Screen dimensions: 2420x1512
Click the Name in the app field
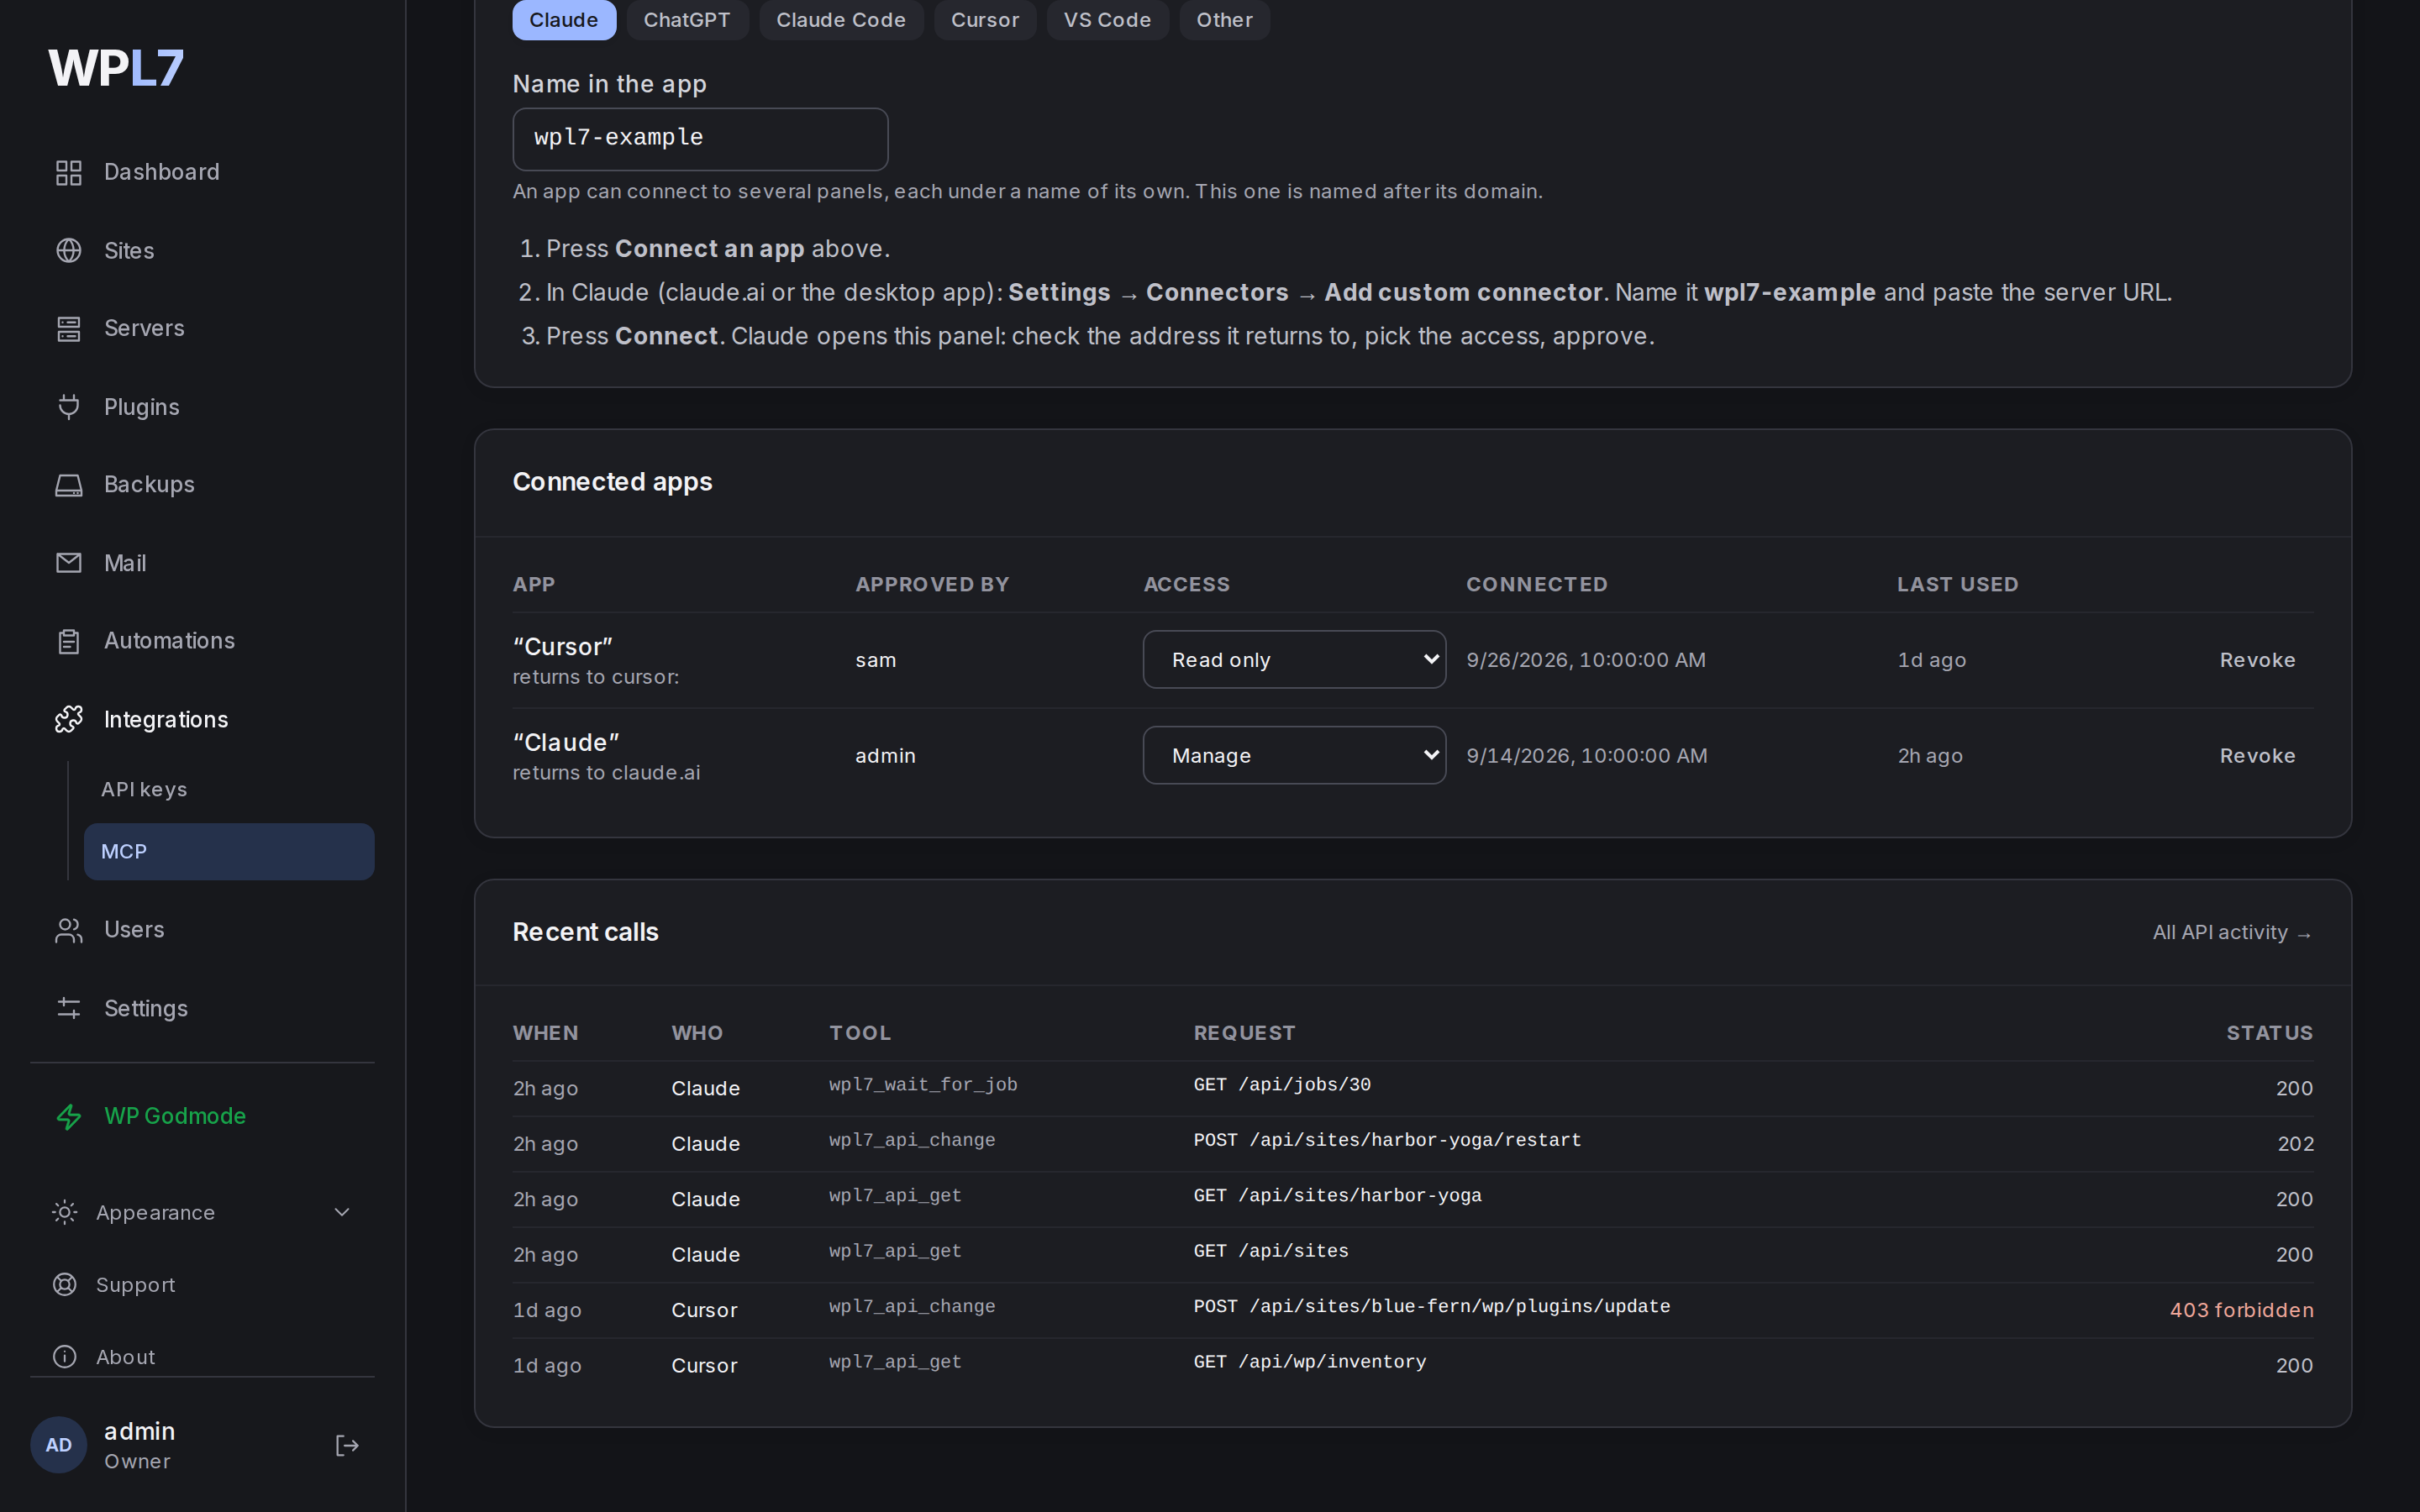coord(700,139)
